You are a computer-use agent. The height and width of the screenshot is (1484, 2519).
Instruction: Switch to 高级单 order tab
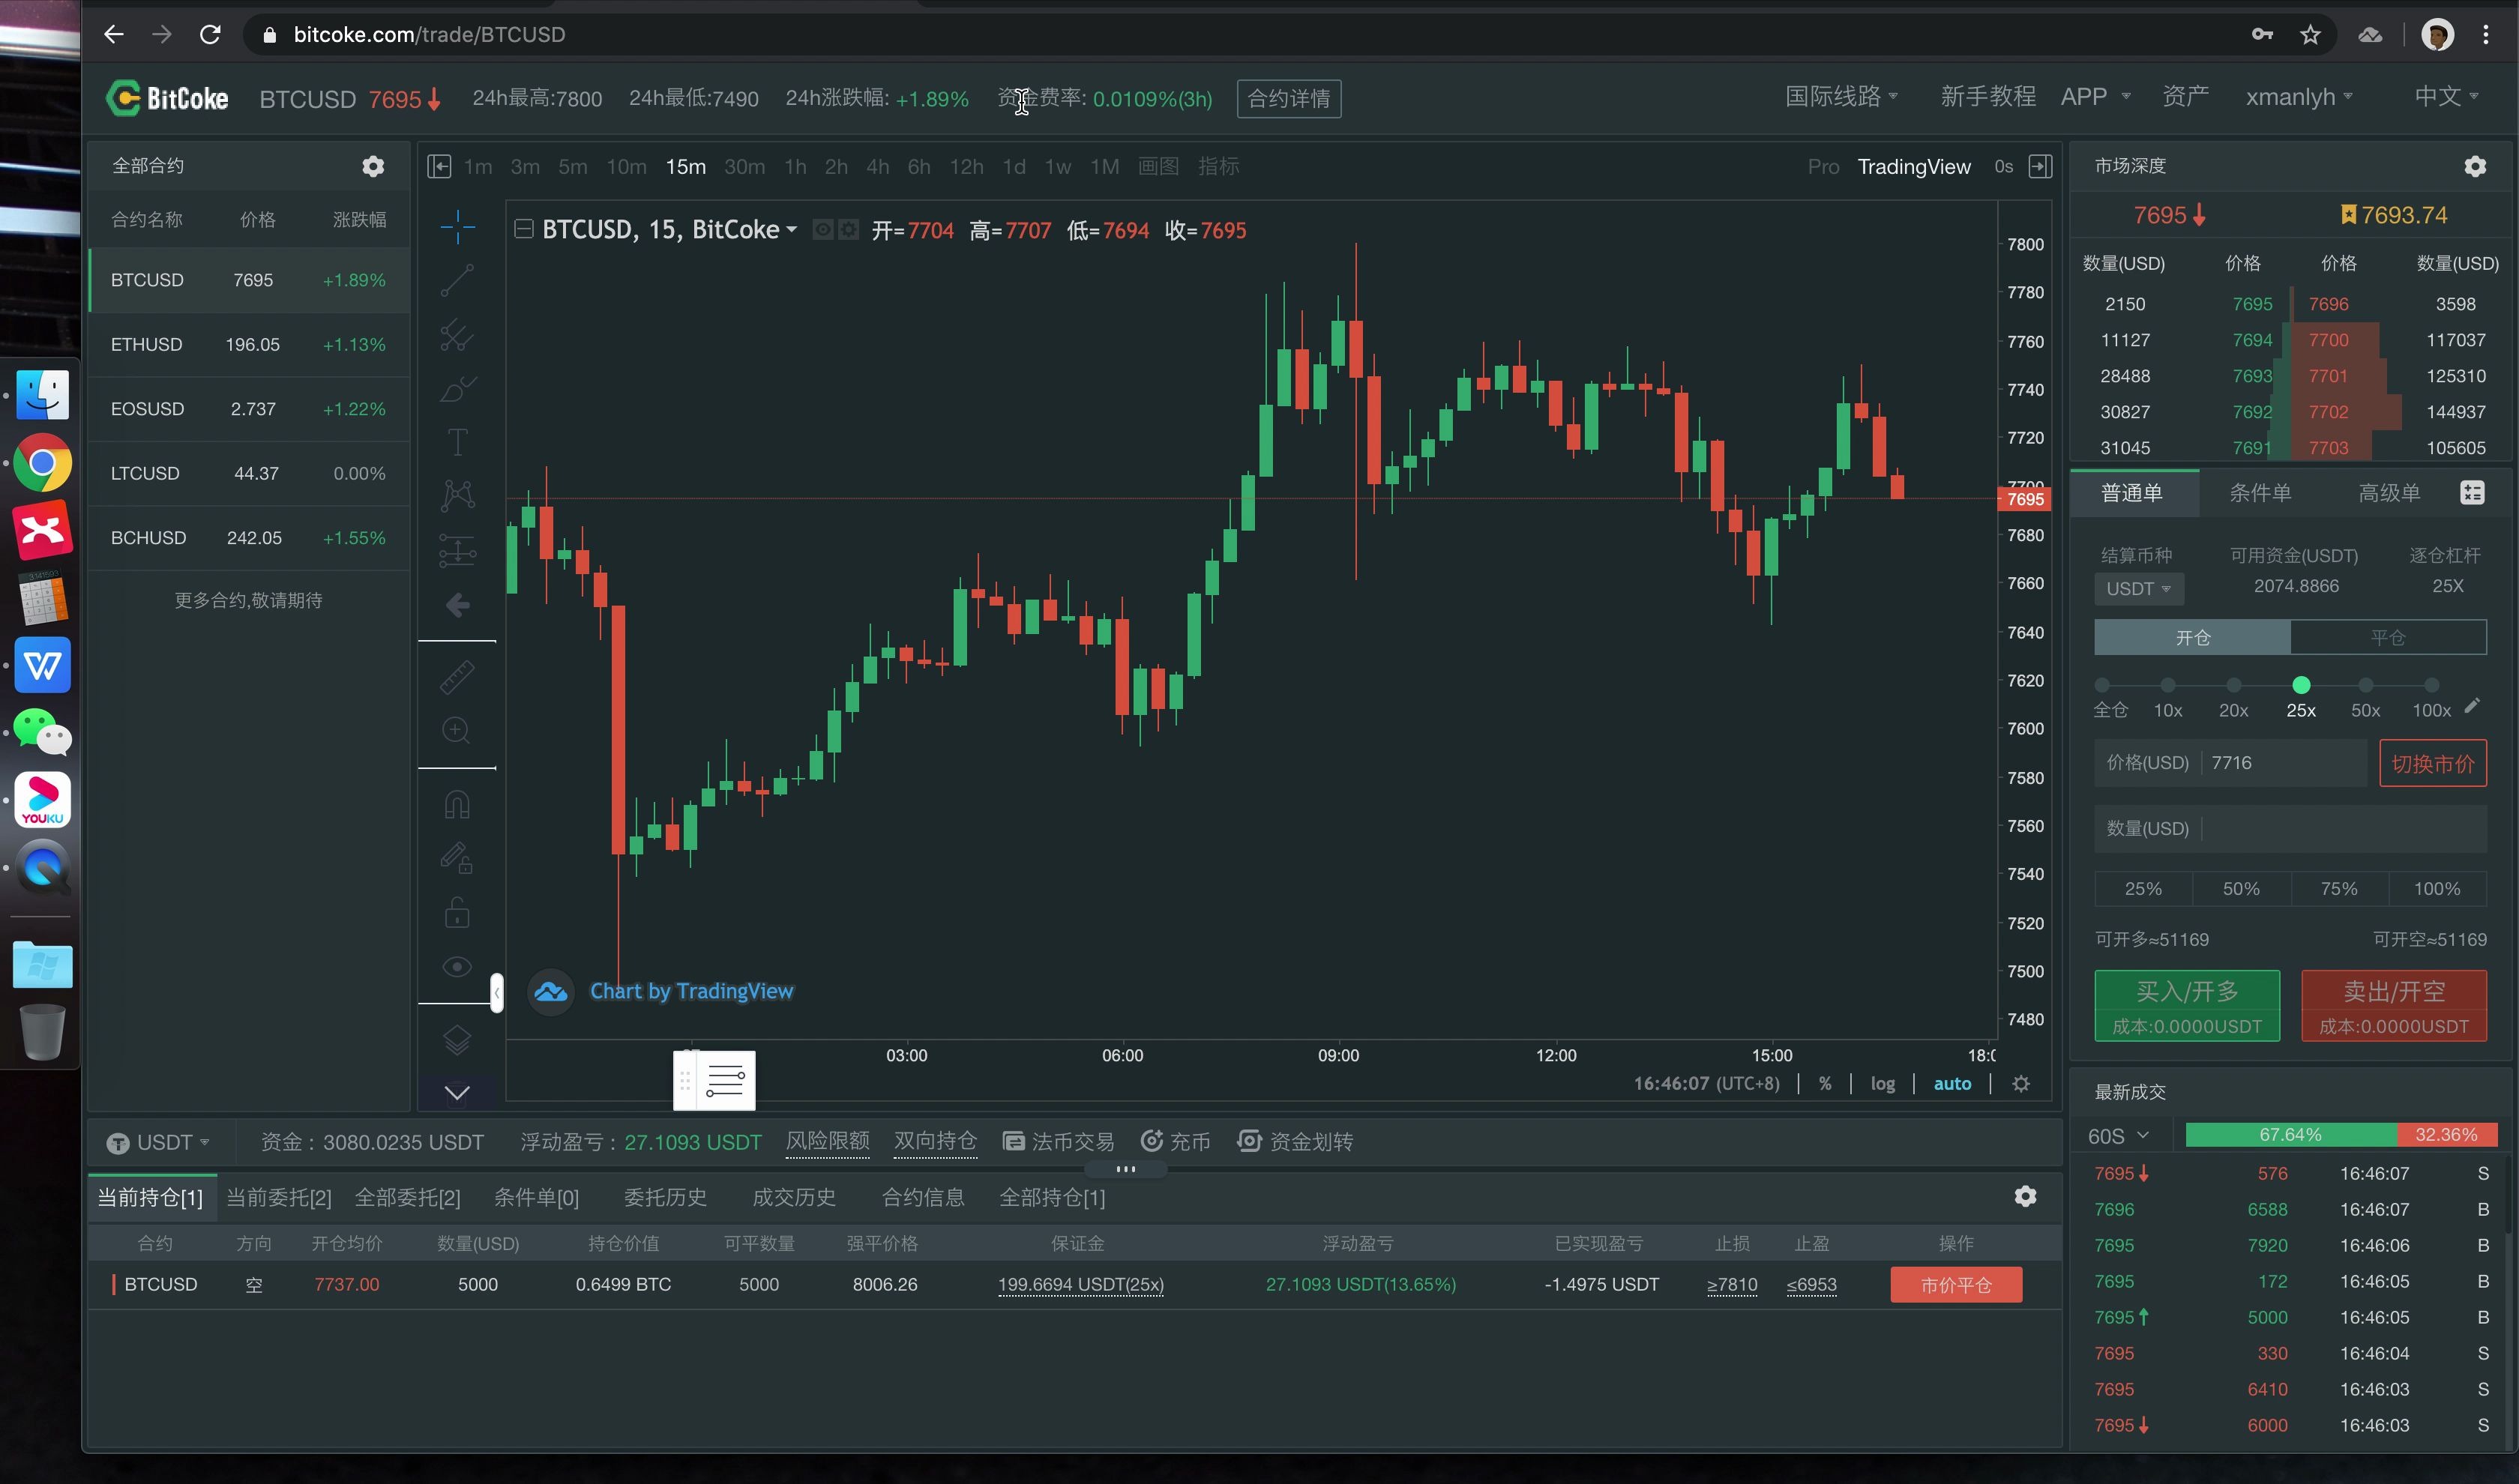coord(2388,492)
